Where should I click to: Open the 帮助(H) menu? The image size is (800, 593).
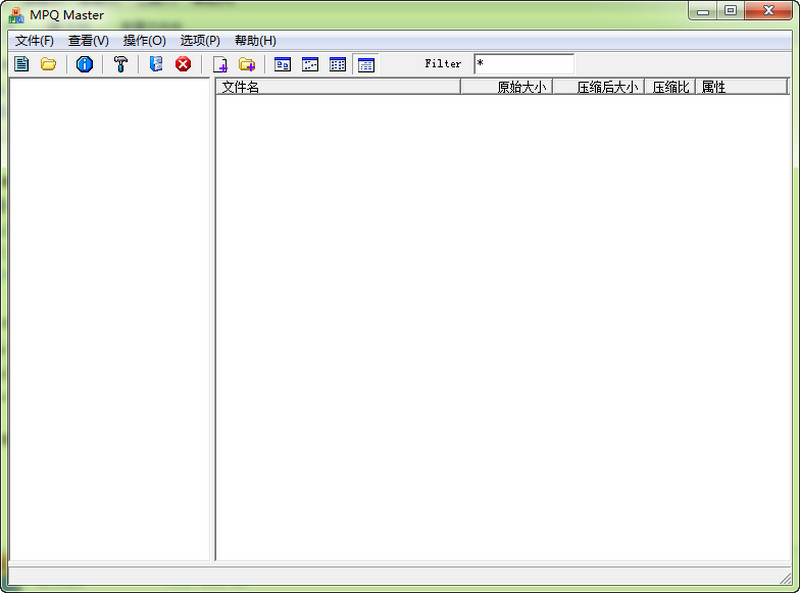tap(255, 40)
